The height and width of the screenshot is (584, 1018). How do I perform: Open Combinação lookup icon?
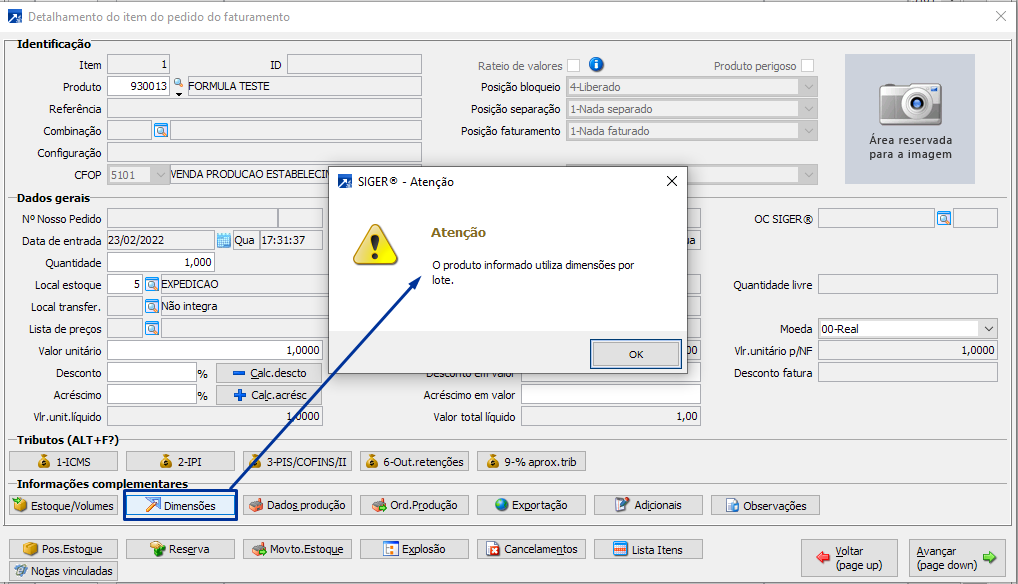[x=161, y=130]
